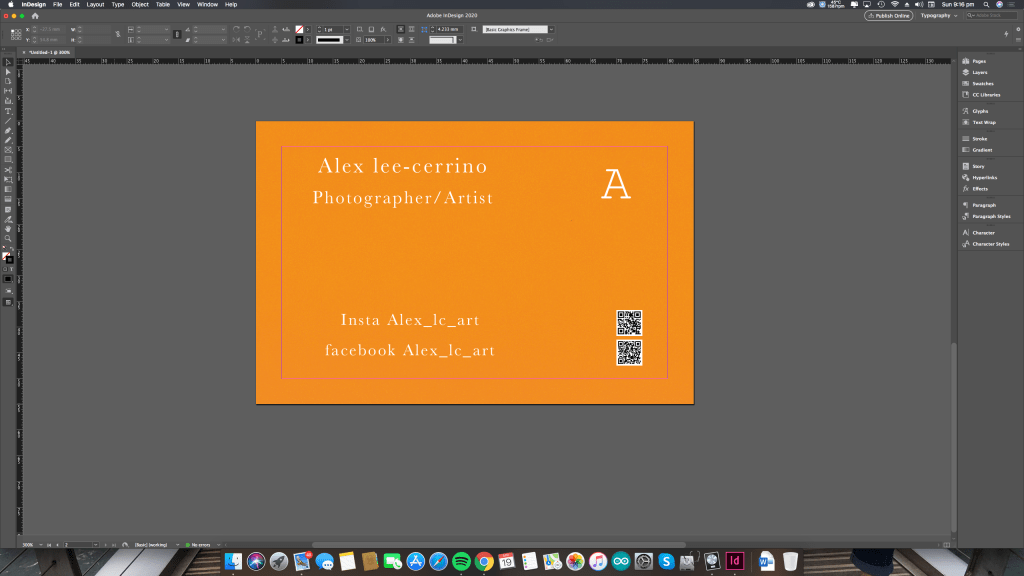
Task: Swap fill and stroke arrows
Action: (x=13, y=249)
